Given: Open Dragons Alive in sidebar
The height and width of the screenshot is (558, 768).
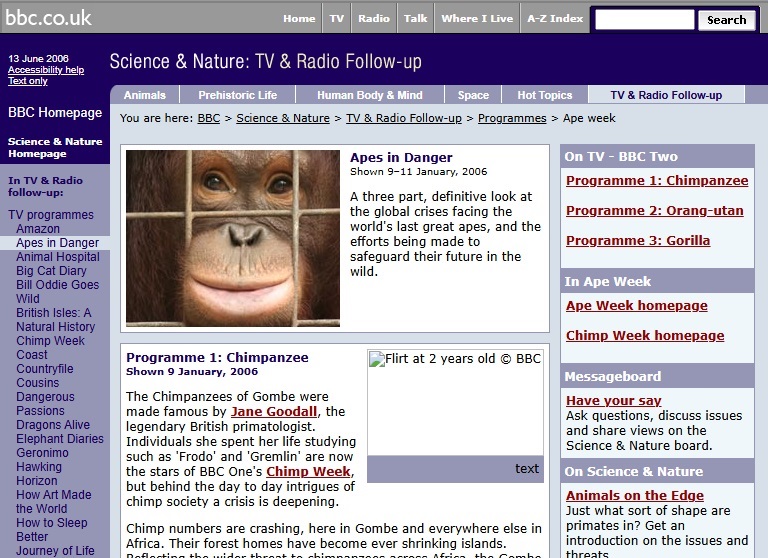Looking at the screenshot, I should 53,425.
